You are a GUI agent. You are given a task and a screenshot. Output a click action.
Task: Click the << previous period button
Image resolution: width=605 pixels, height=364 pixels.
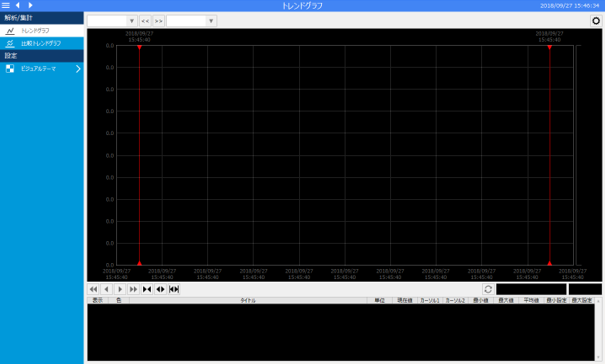point(145,21)
